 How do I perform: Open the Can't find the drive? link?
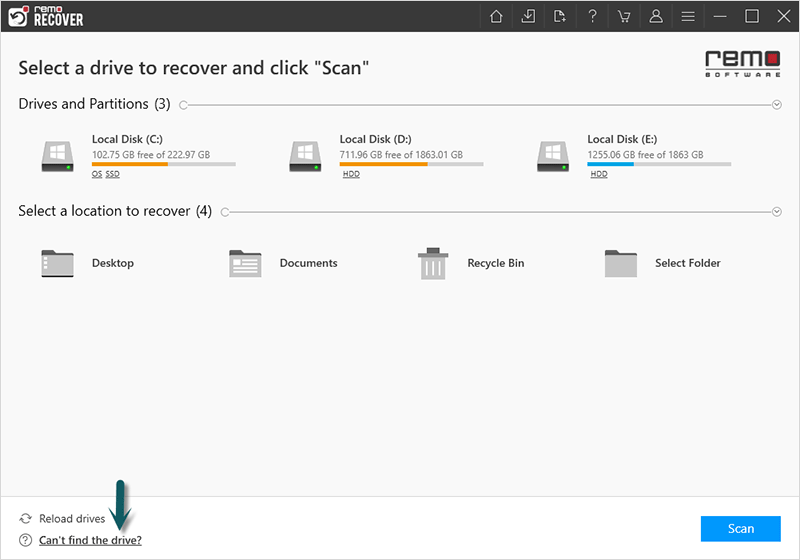pyautogui.click(x=90, y=540)
